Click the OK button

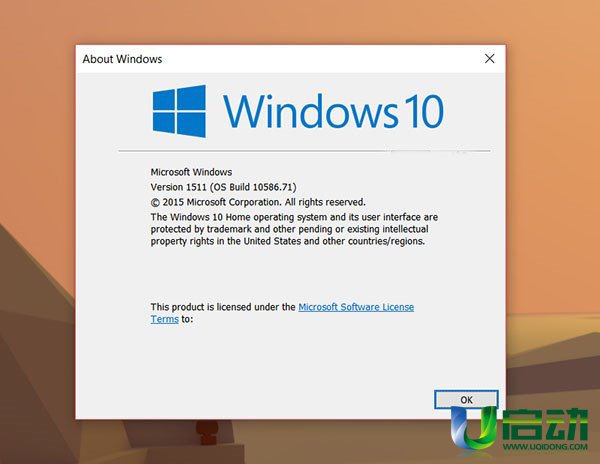466,400
